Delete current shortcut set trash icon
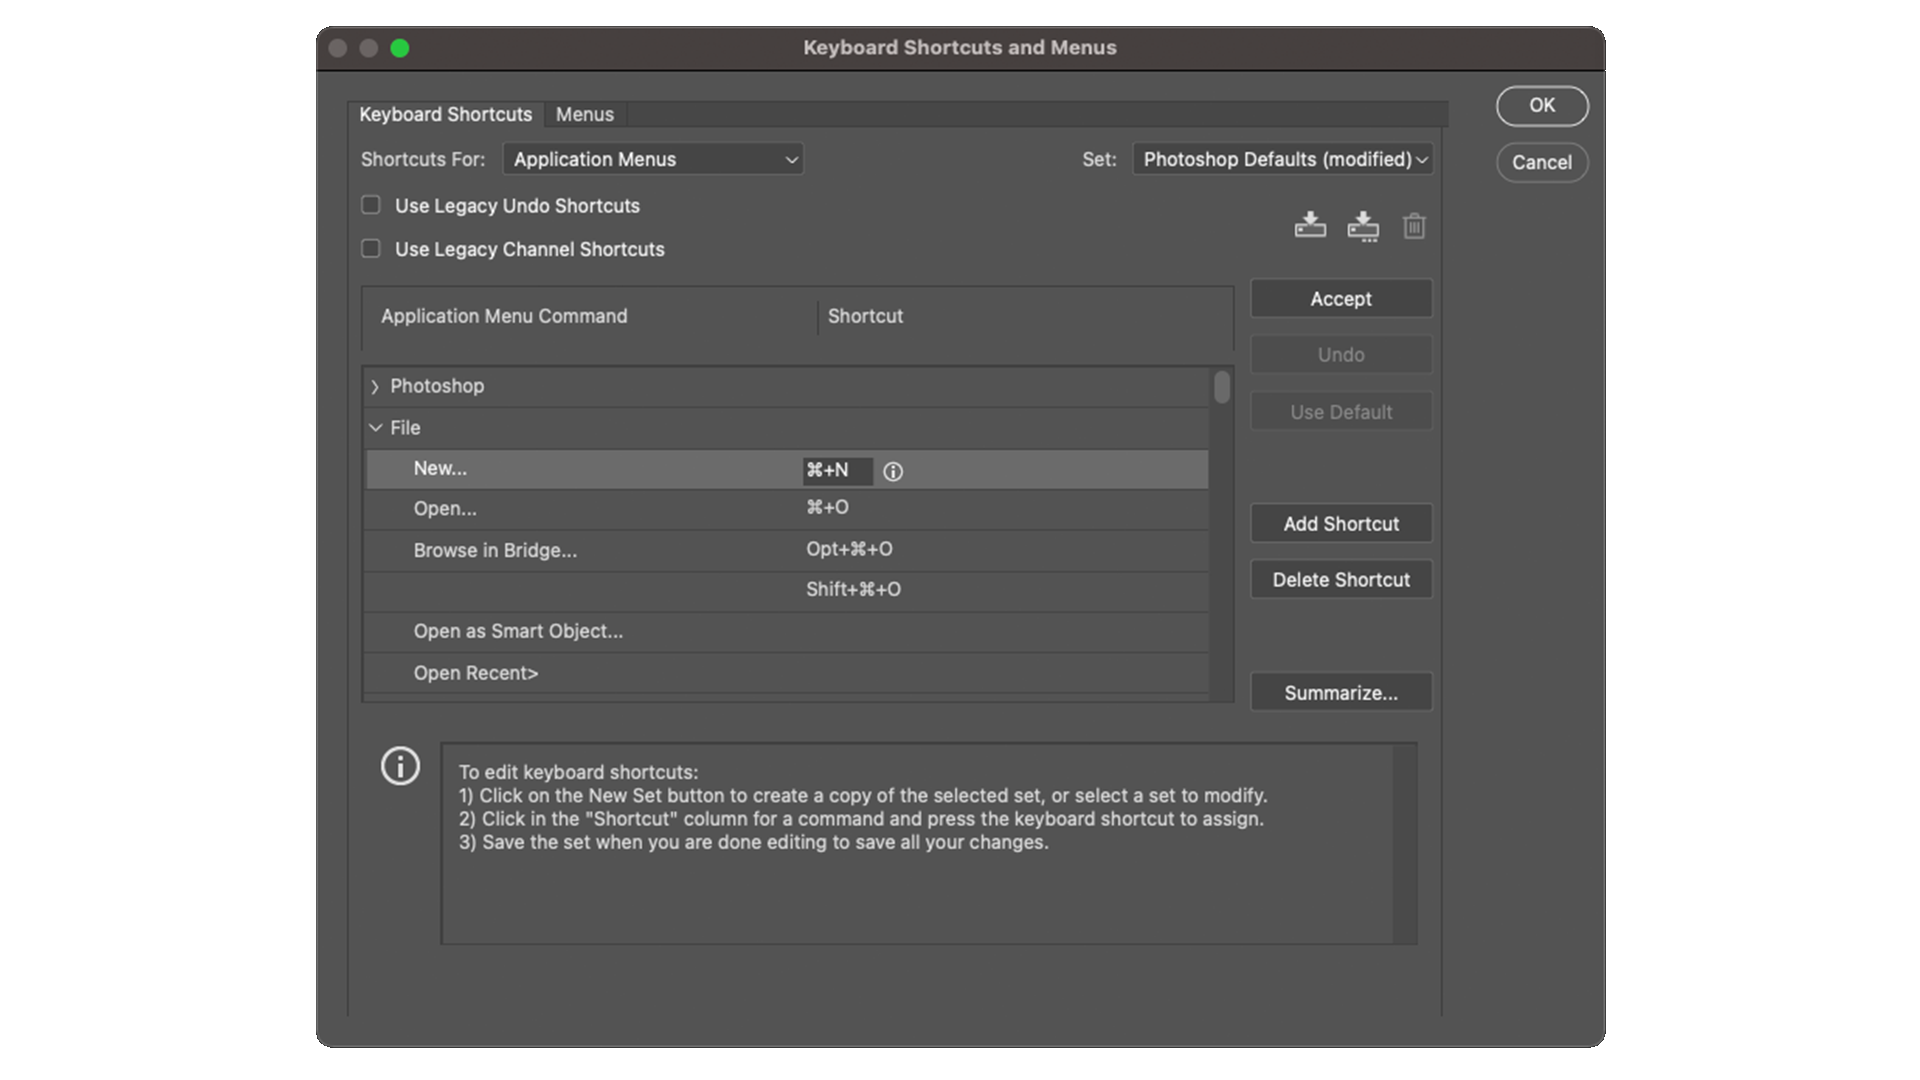 coord(1414,226)
